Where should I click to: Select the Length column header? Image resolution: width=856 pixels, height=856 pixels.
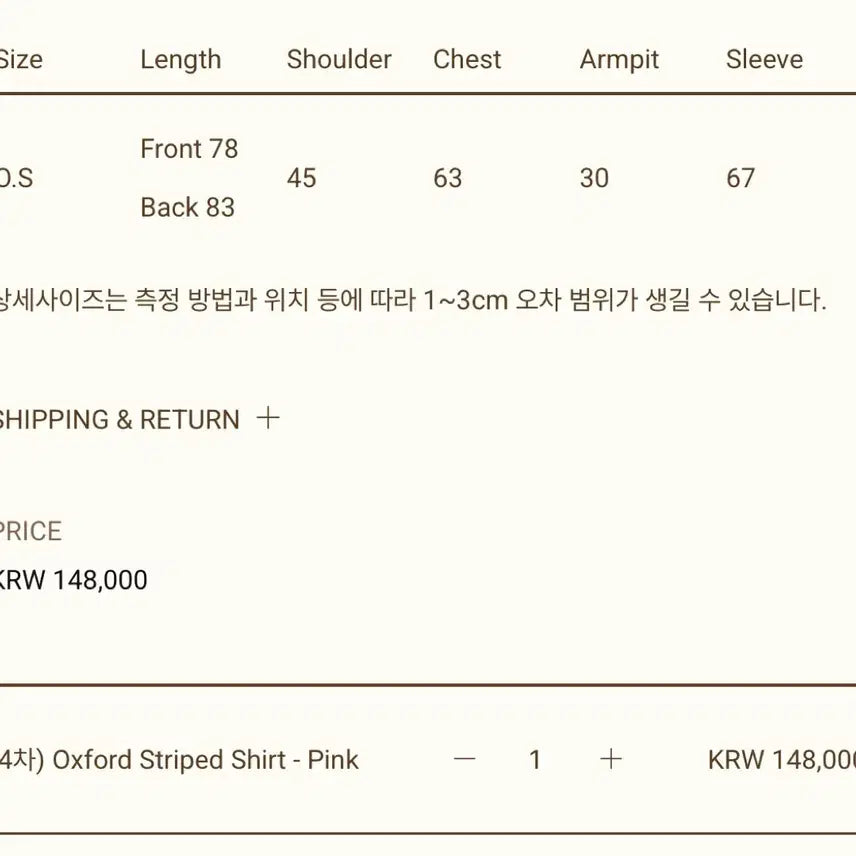tap(181, 59)
